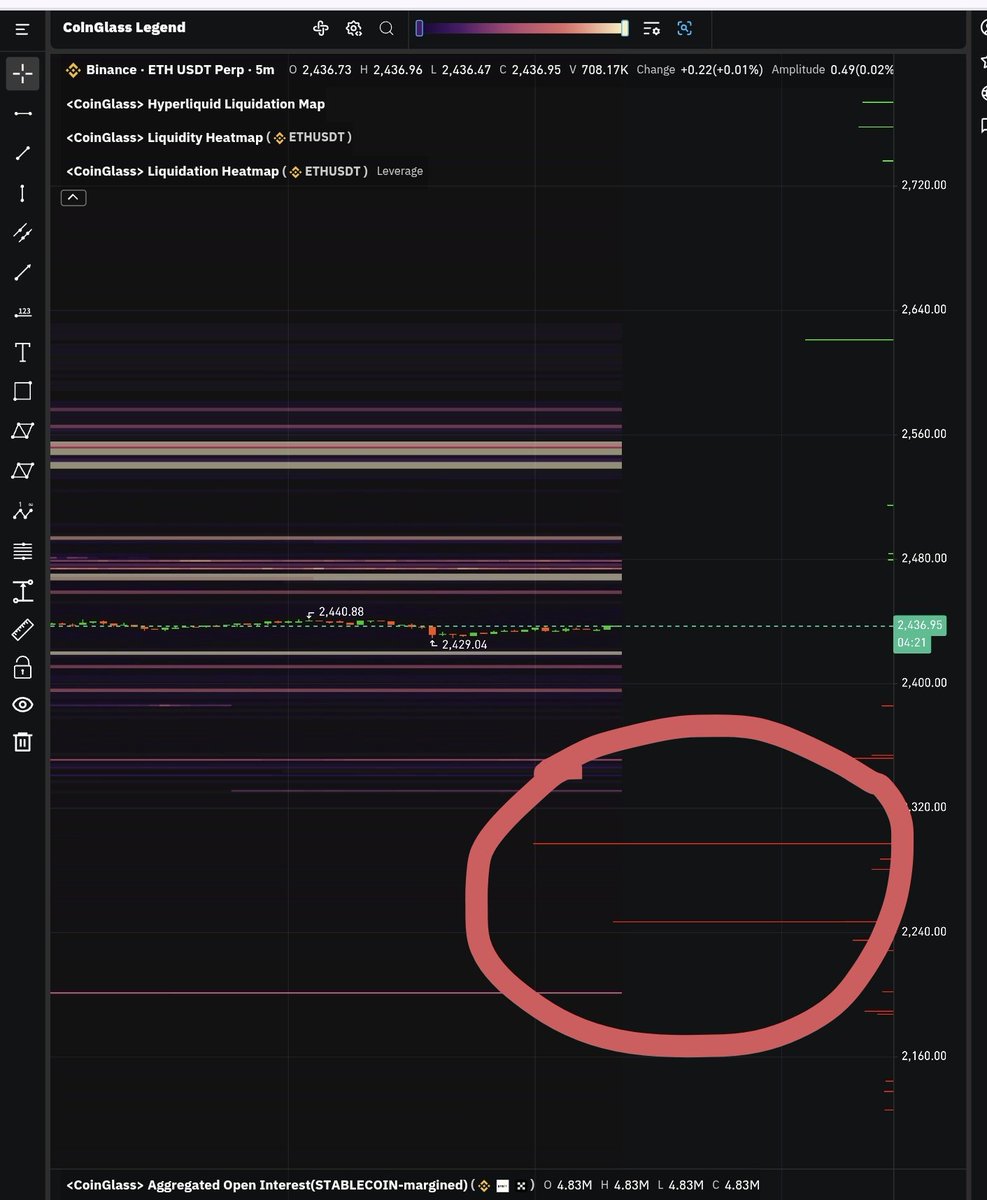Select the parallel channel drawing tool
The image size is (987, 1200).
tap(22, 233)
